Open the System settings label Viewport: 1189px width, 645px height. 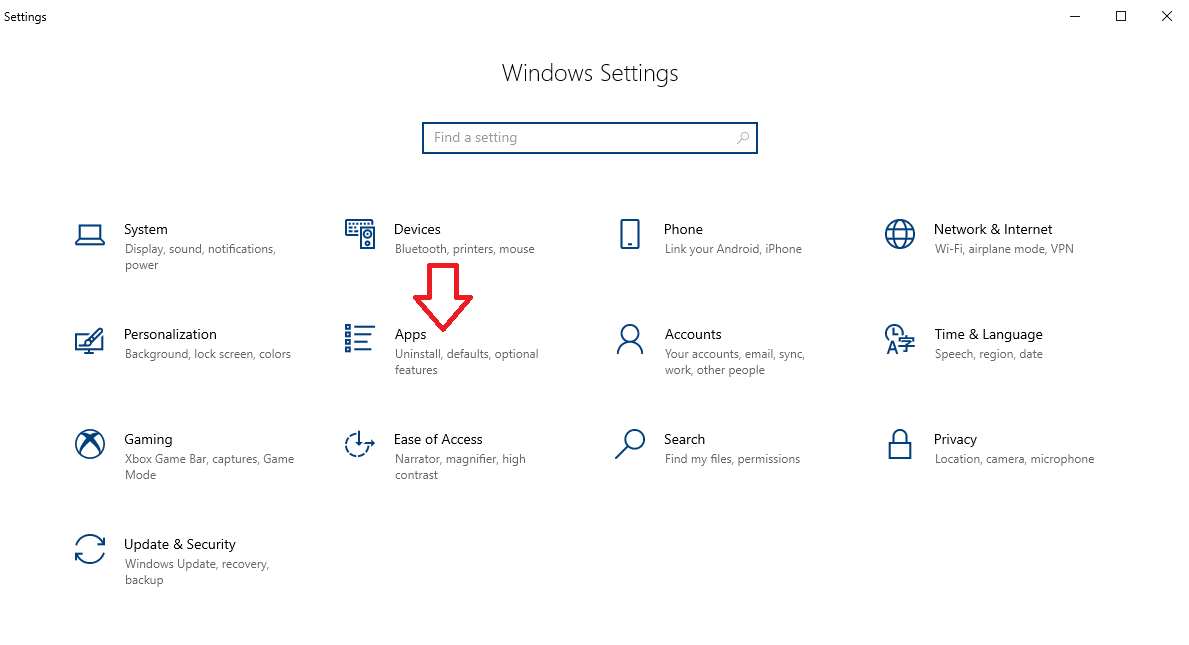[x=146, y=230]
